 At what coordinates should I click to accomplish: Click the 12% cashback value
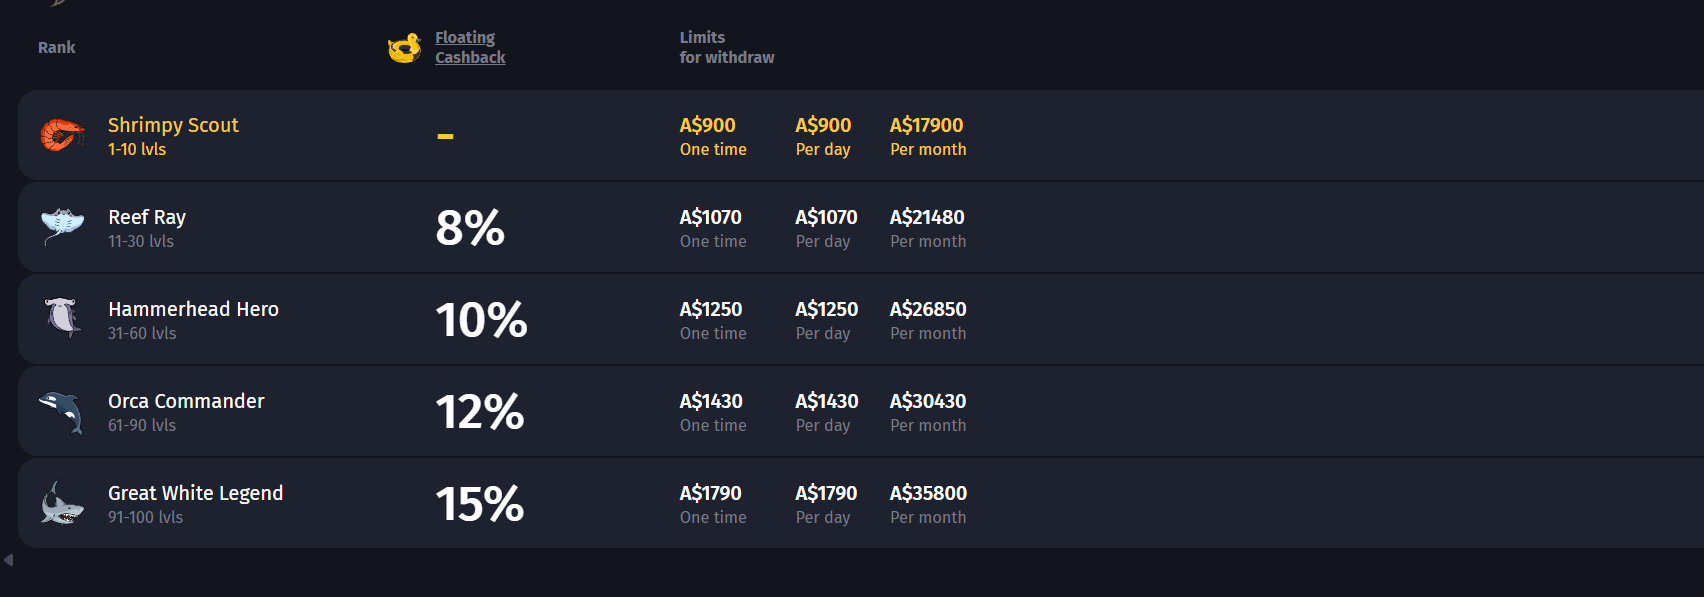[x=480, y=412]
